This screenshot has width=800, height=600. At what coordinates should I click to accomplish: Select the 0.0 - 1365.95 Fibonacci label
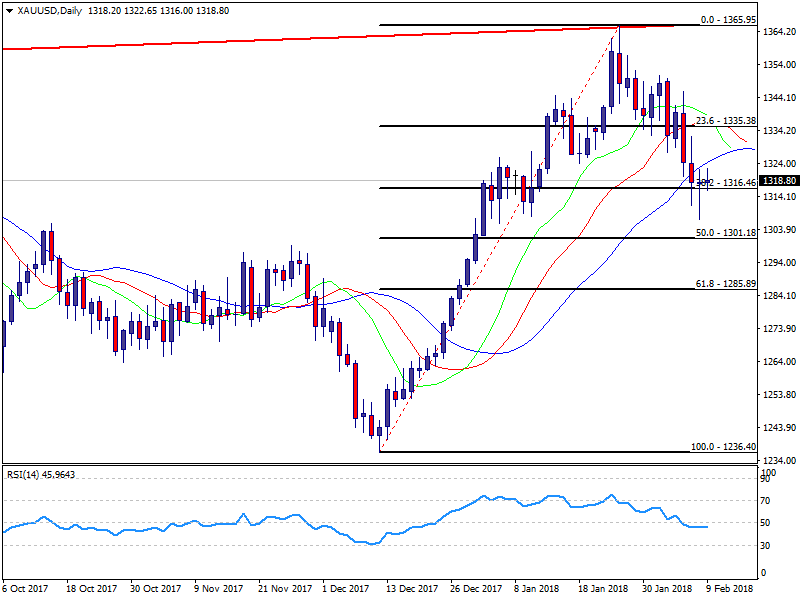point(726,19)
